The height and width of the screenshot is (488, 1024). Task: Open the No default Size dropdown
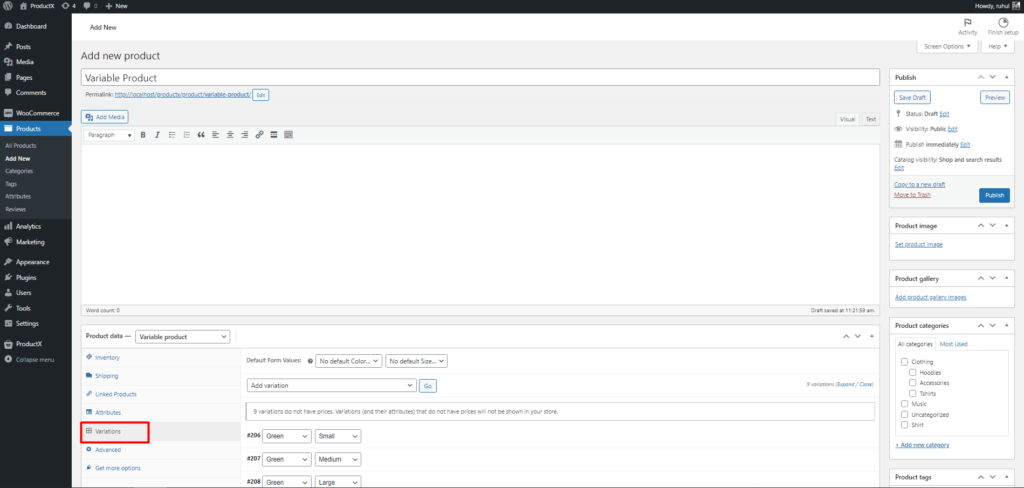[416, 361]
